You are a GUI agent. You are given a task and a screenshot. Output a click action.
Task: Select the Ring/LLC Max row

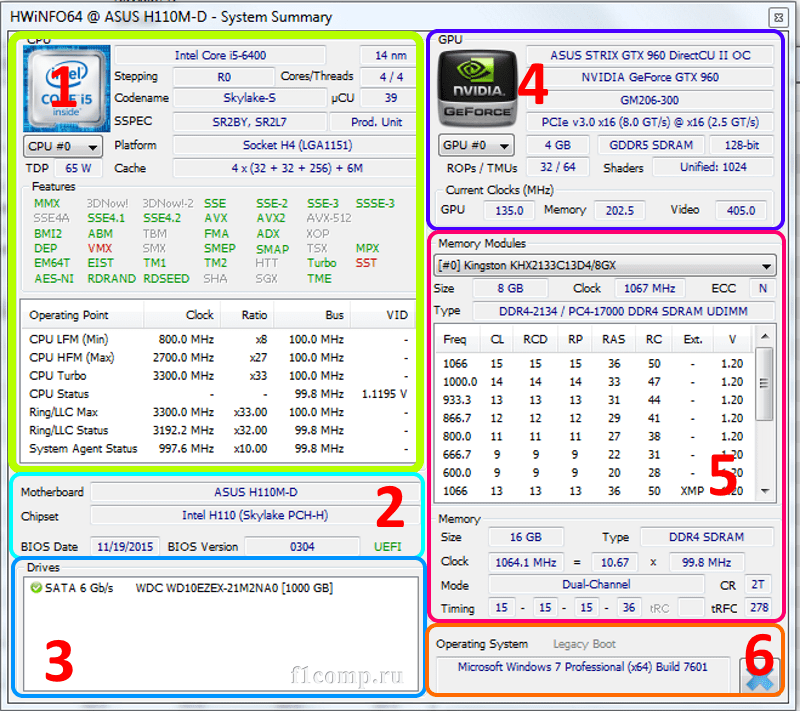click(218, 412)
